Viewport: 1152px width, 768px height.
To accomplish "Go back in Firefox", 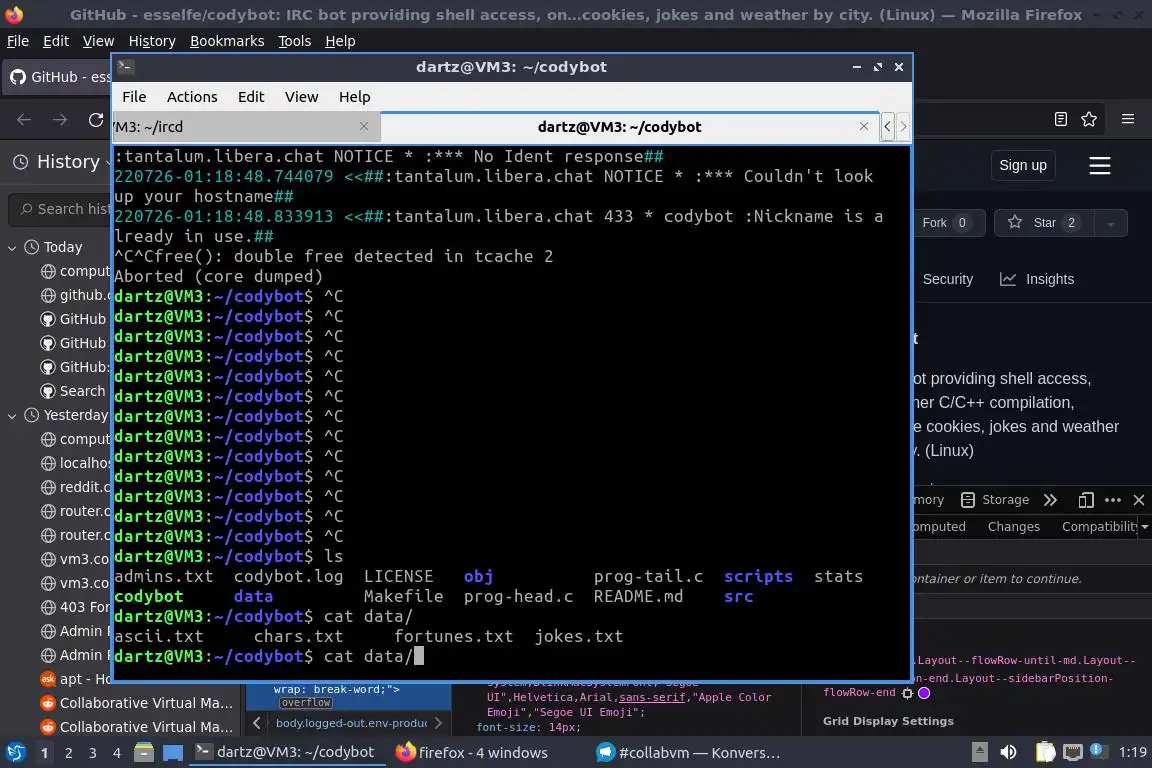I will coord(24,120).
